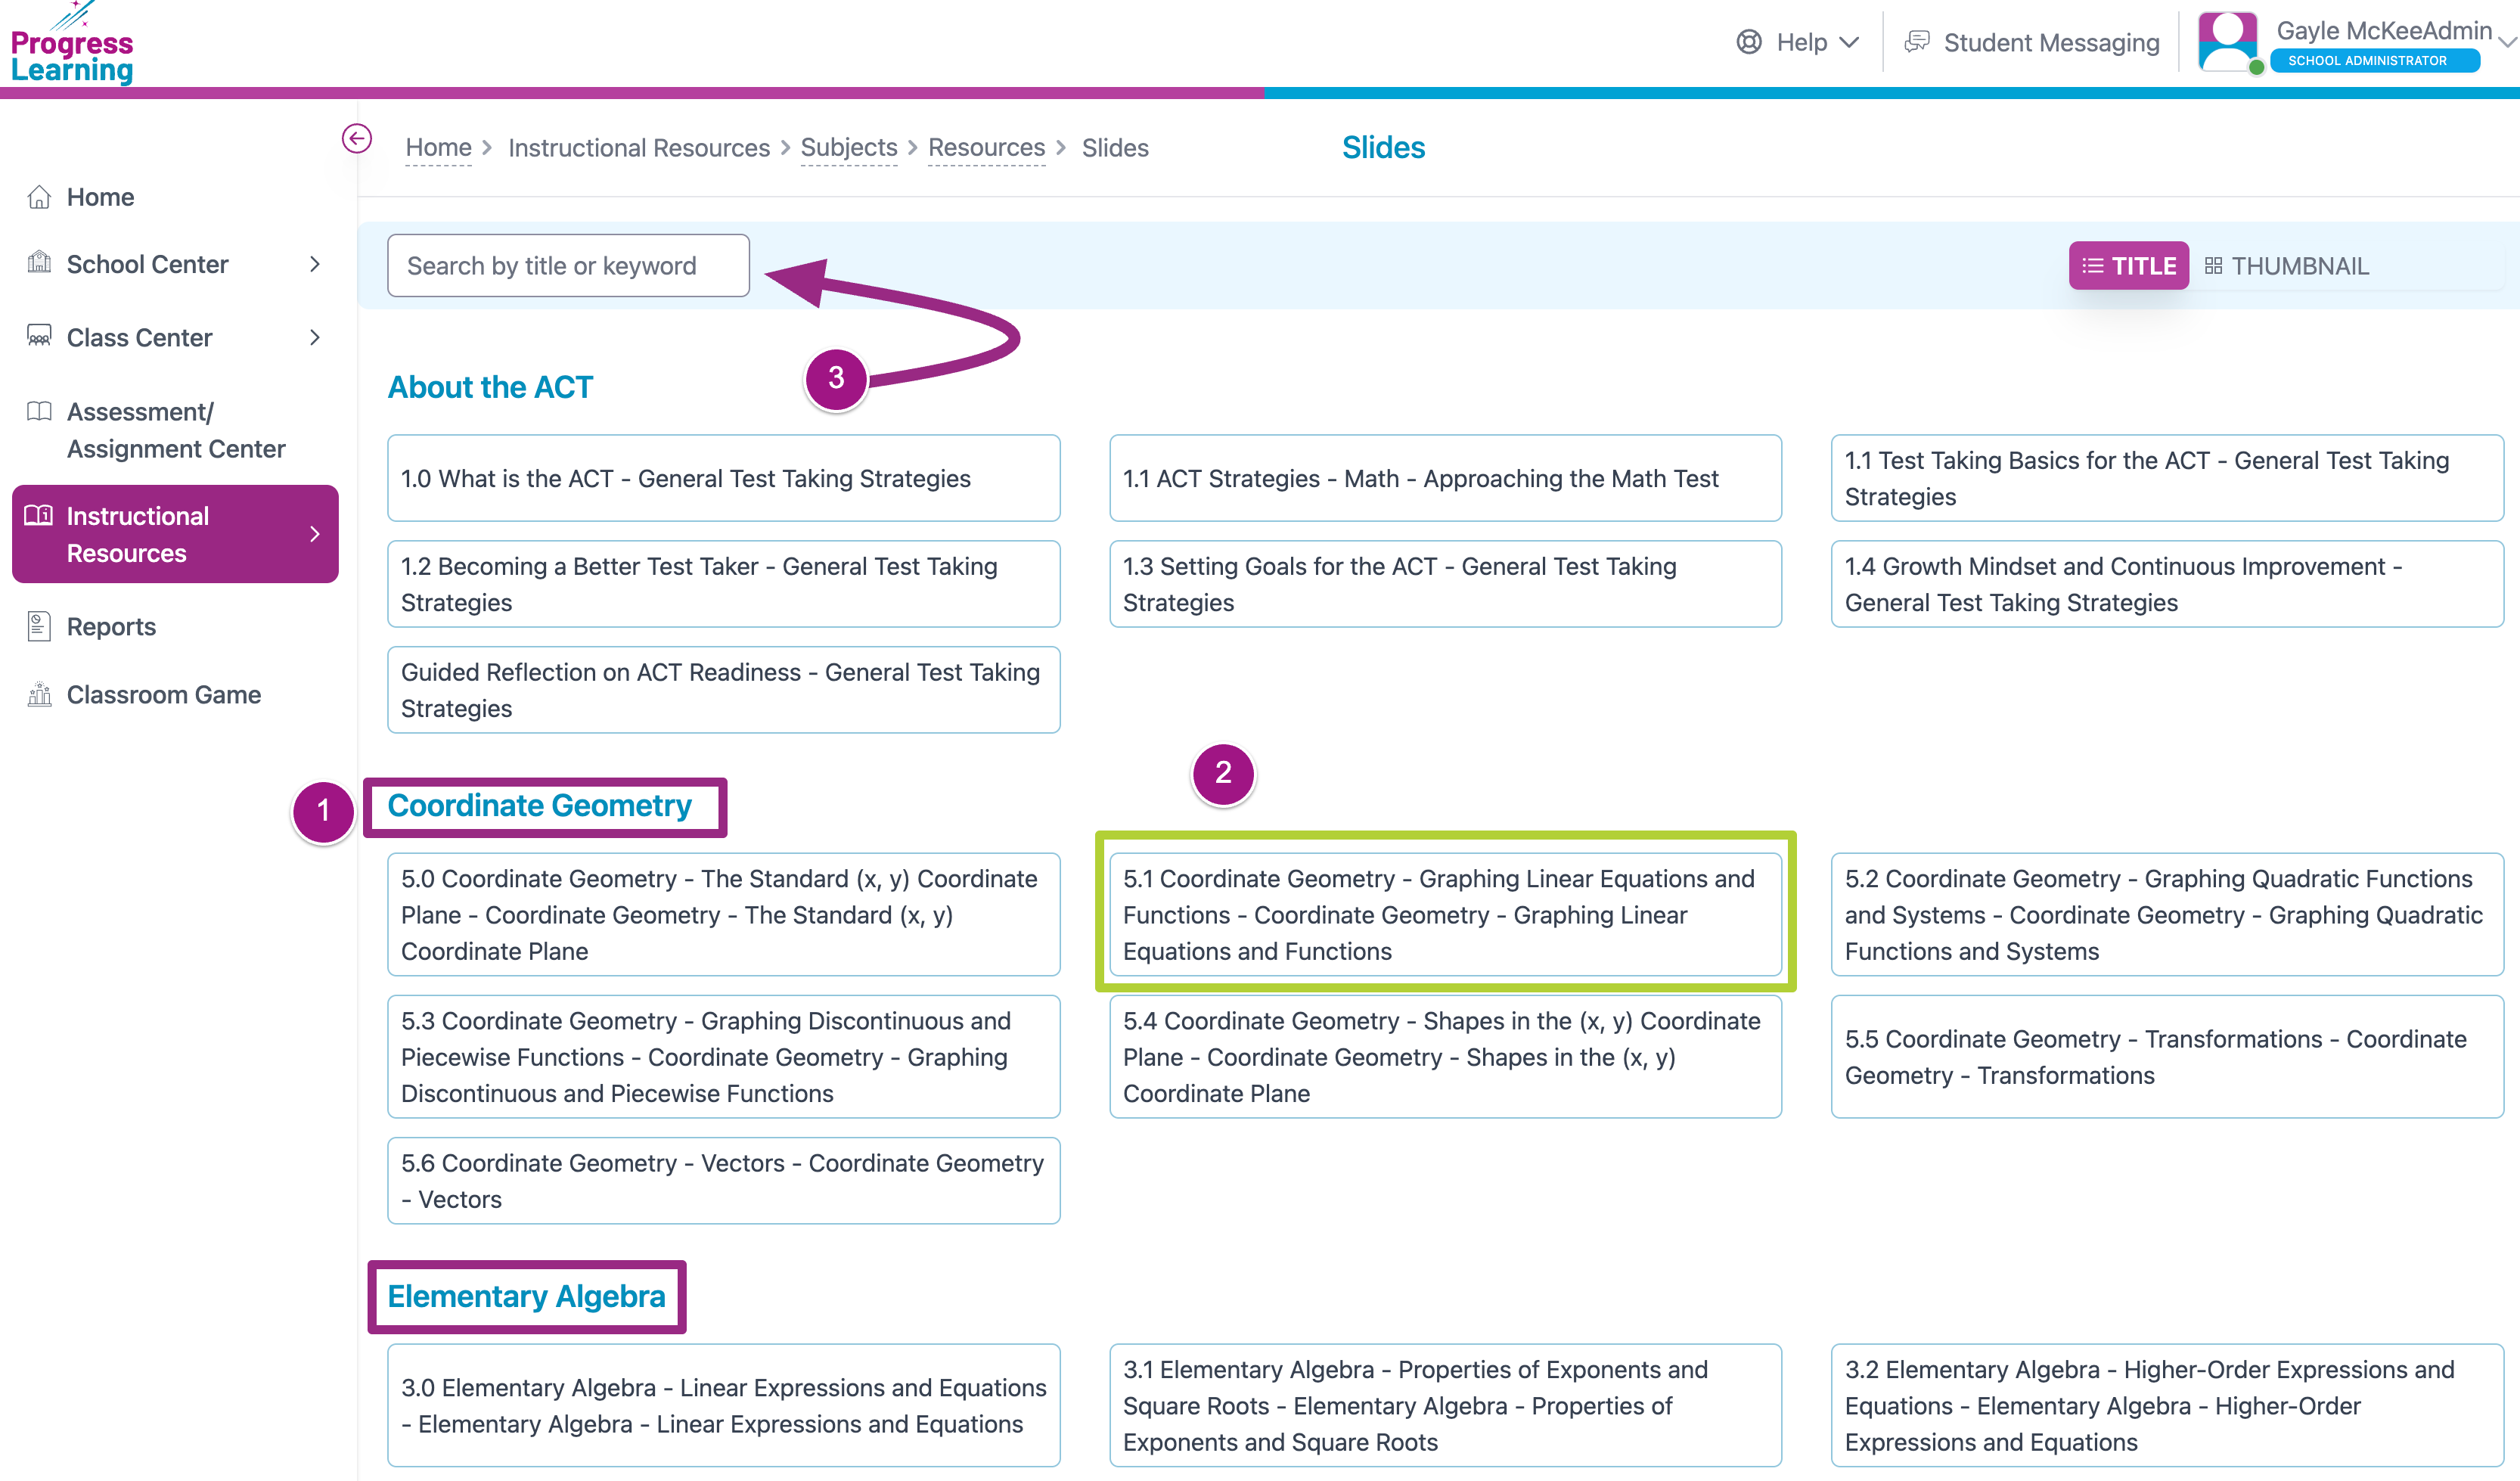Viewport: 2520px width, 1481px height.
Task: Click the School Center building icon
Action: tap(39, 263)
